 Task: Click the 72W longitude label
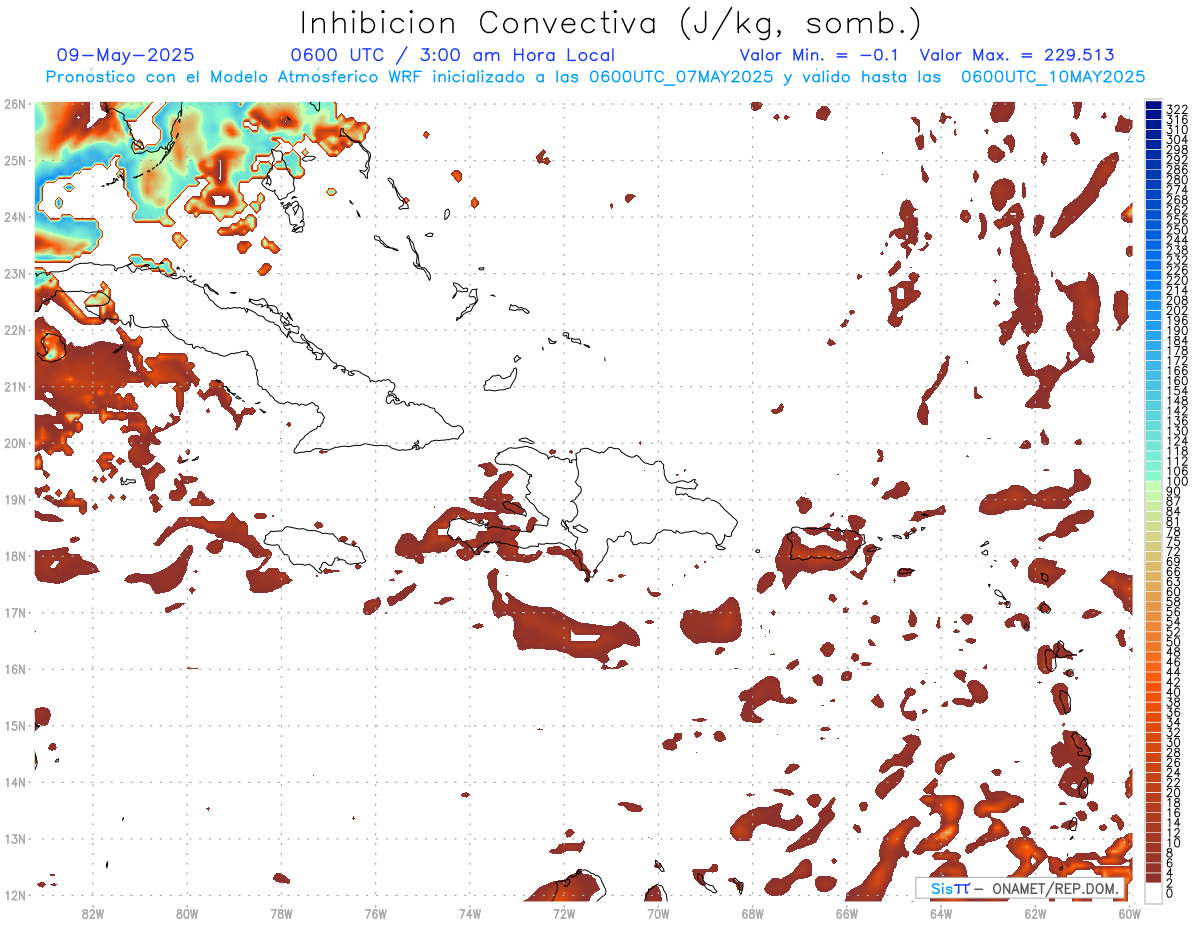point(564,913)
